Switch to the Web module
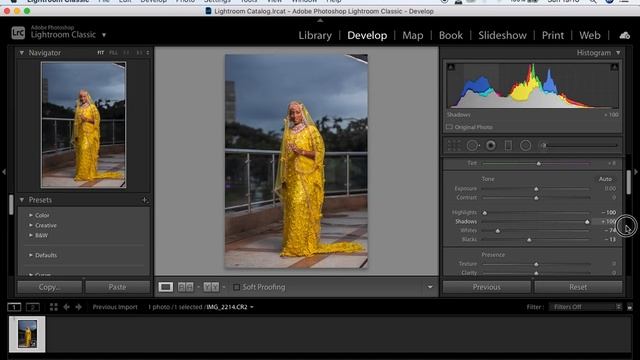This screenshot has width=640, height=360. coord(590,36)
